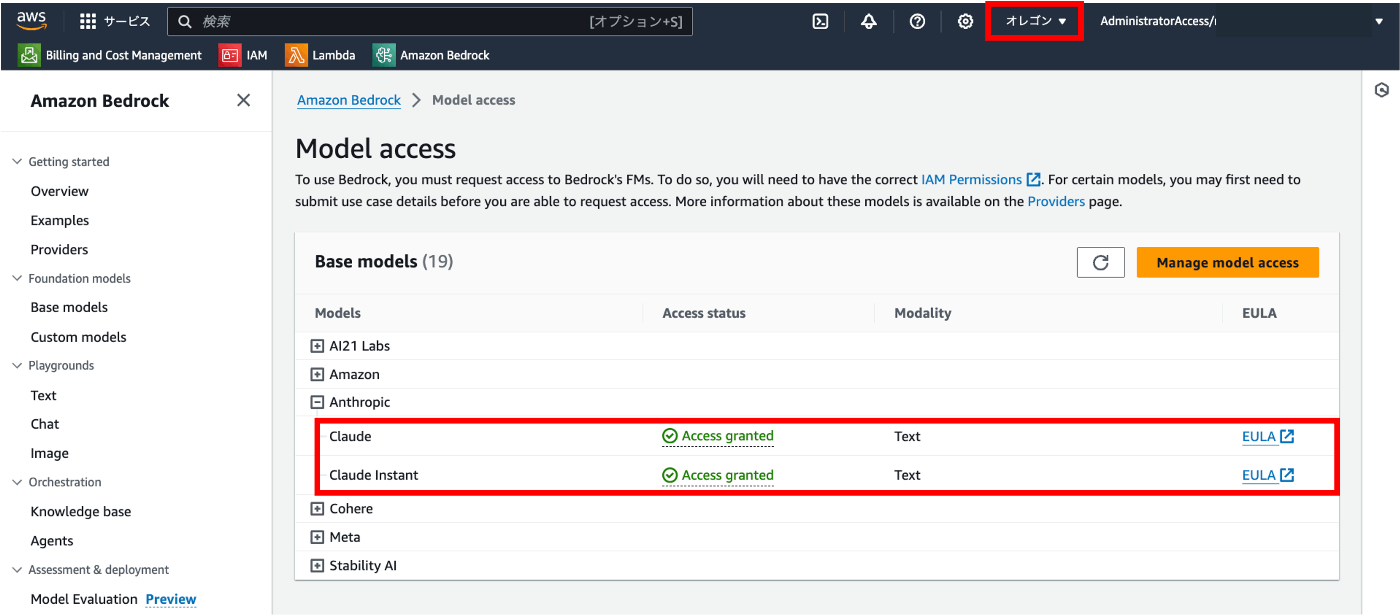Open Knowledge base in the sidebar
Image resolution: width=1400 pixels, height=616 pixels.
pos(81,511)
